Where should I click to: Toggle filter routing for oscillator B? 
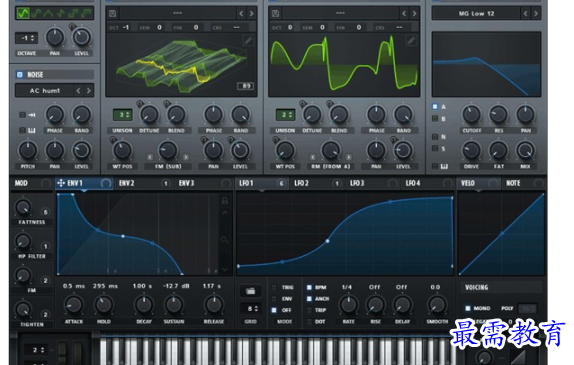435,119
